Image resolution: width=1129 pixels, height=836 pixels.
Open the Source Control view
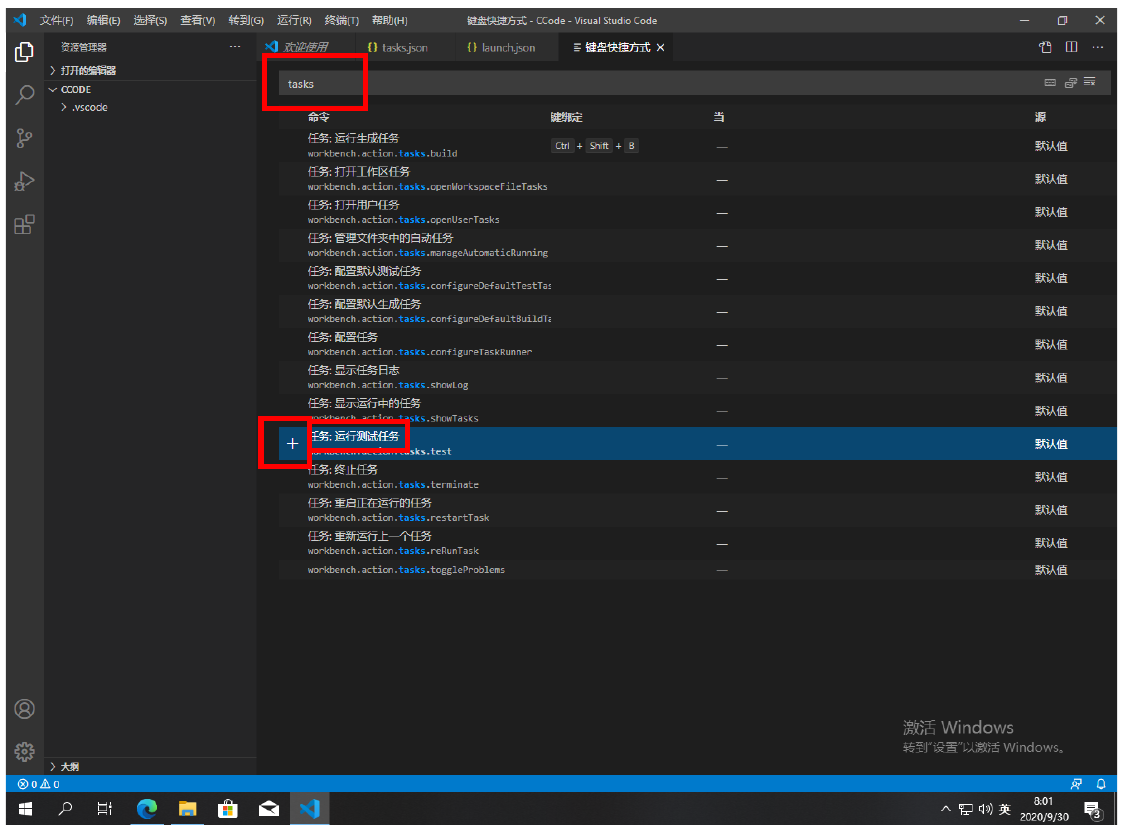[25, 138]
